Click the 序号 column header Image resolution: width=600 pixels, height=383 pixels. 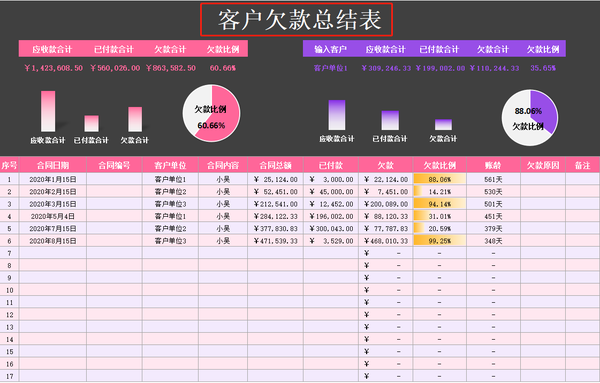[9, 165]
